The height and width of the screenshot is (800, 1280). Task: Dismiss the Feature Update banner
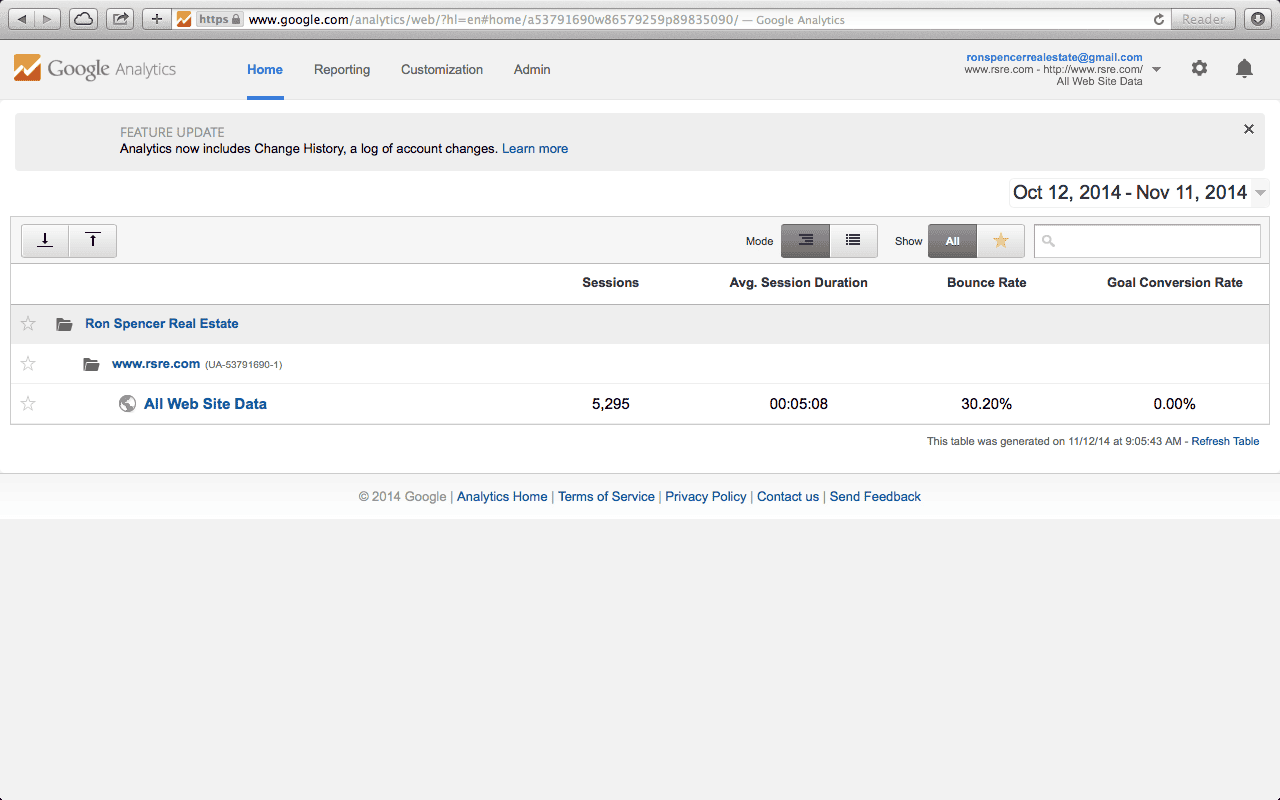pos(1248,129)
